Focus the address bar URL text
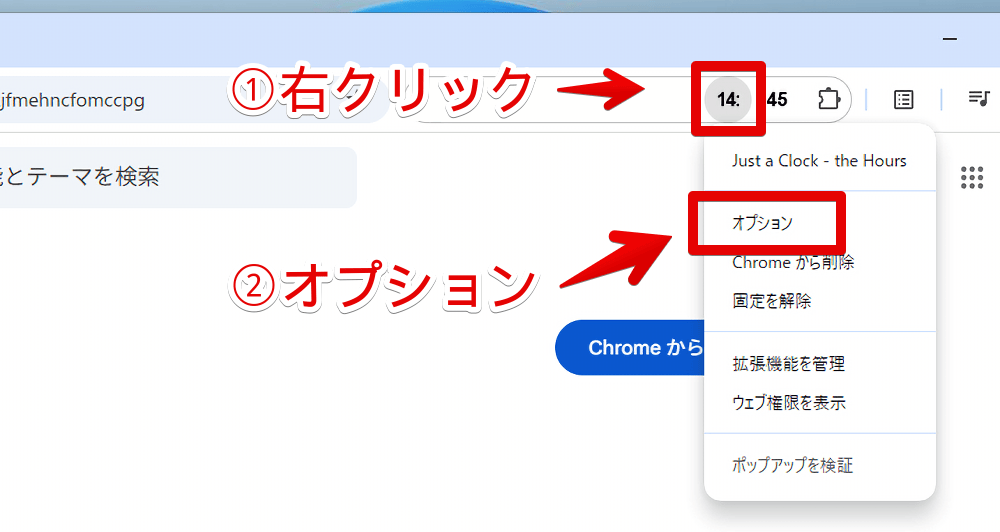Image resolution: width=1000 pixels, height=532 pixels. coord(75,100)
